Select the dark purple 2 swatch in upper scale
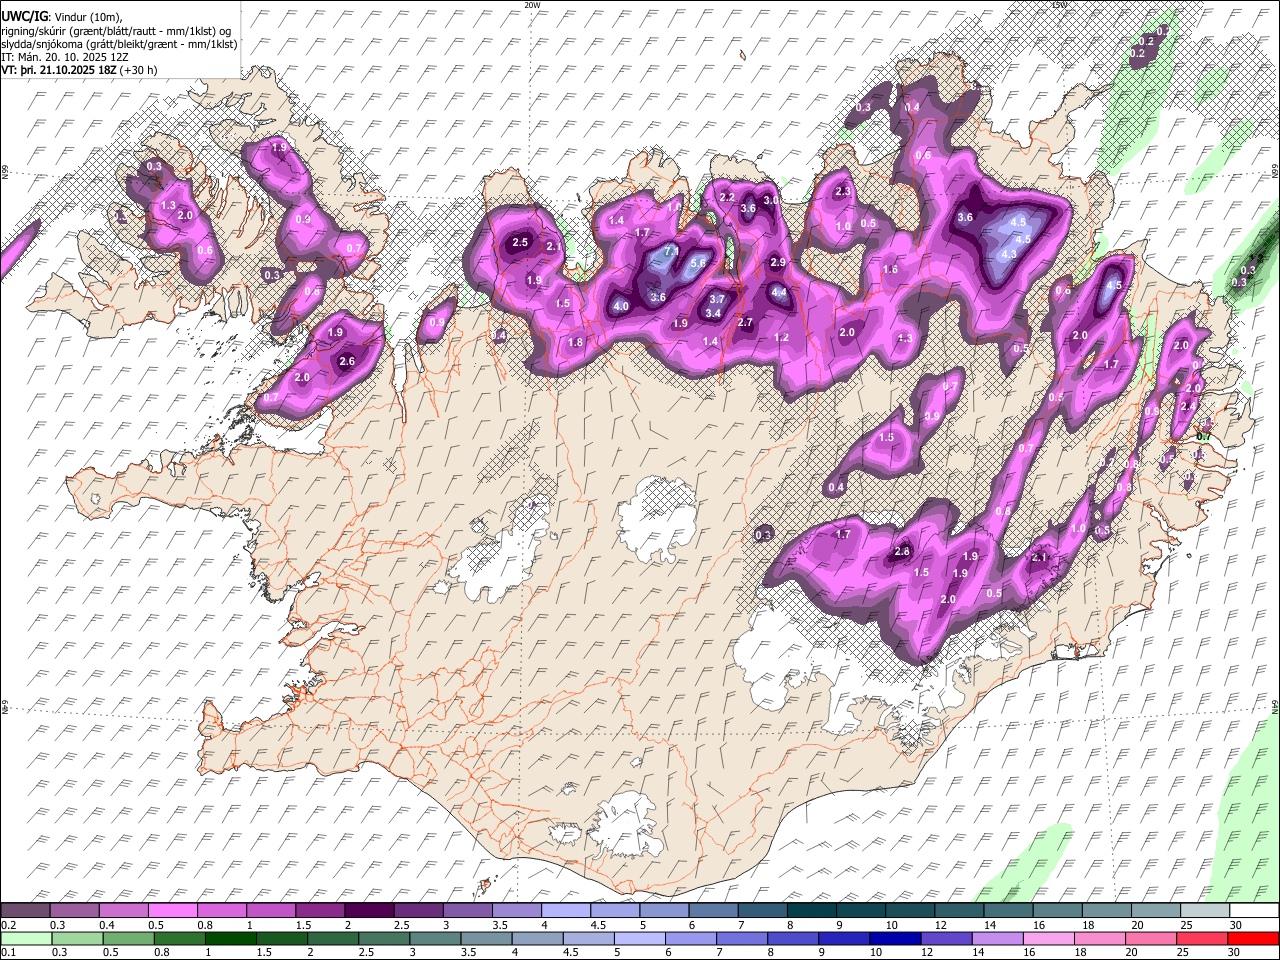The height and width of the screenshot is (960, 1280). point(368,910)
